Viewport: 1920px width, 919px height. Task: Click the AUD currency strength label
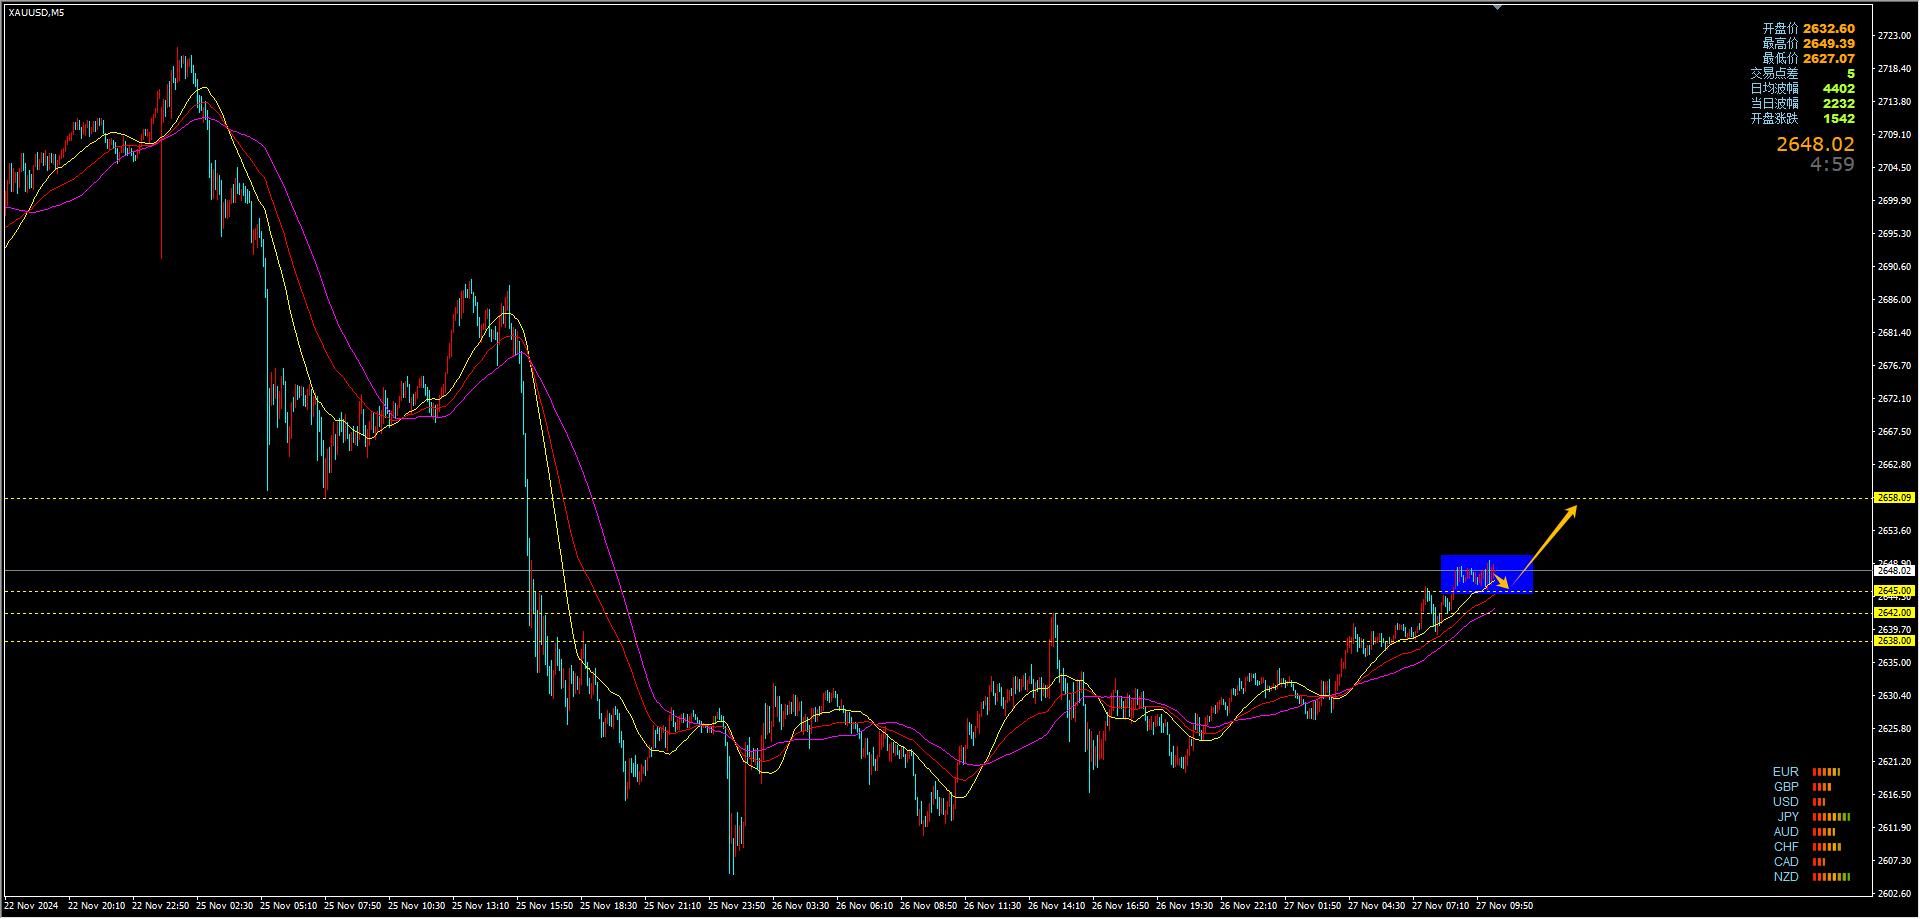point(1785,832)
